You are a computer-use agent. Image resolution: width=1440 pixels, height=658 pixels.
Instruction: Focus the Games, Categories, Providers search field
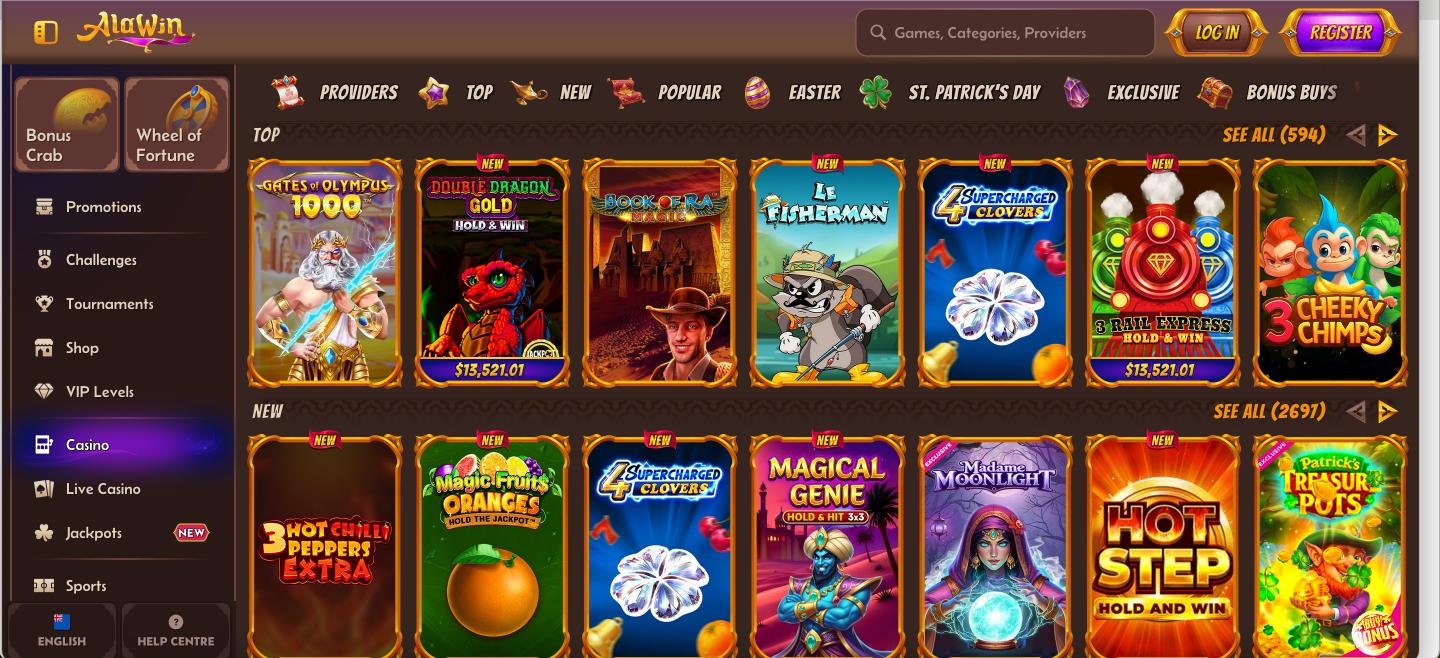pos(1005,33)
